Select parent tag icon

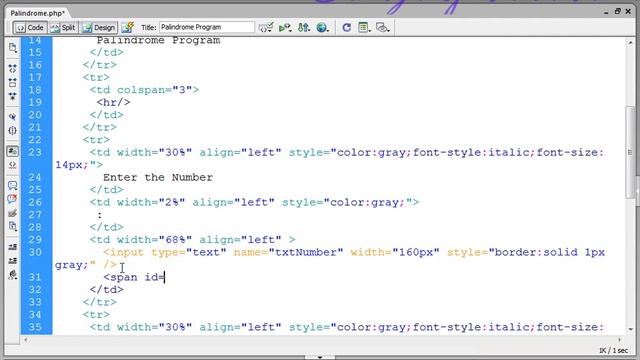coord(13,117)
